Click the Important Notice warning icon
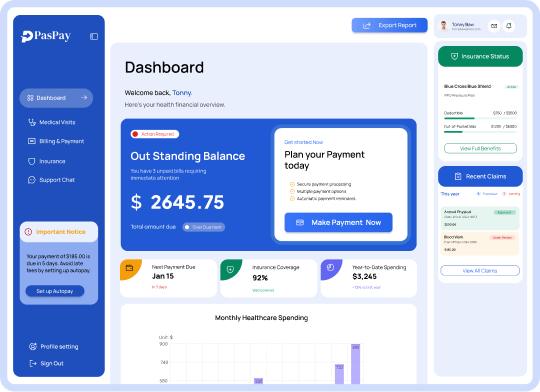Image resolution: width=540 pixels, height=392 pixels. click(x=28, y=232)
